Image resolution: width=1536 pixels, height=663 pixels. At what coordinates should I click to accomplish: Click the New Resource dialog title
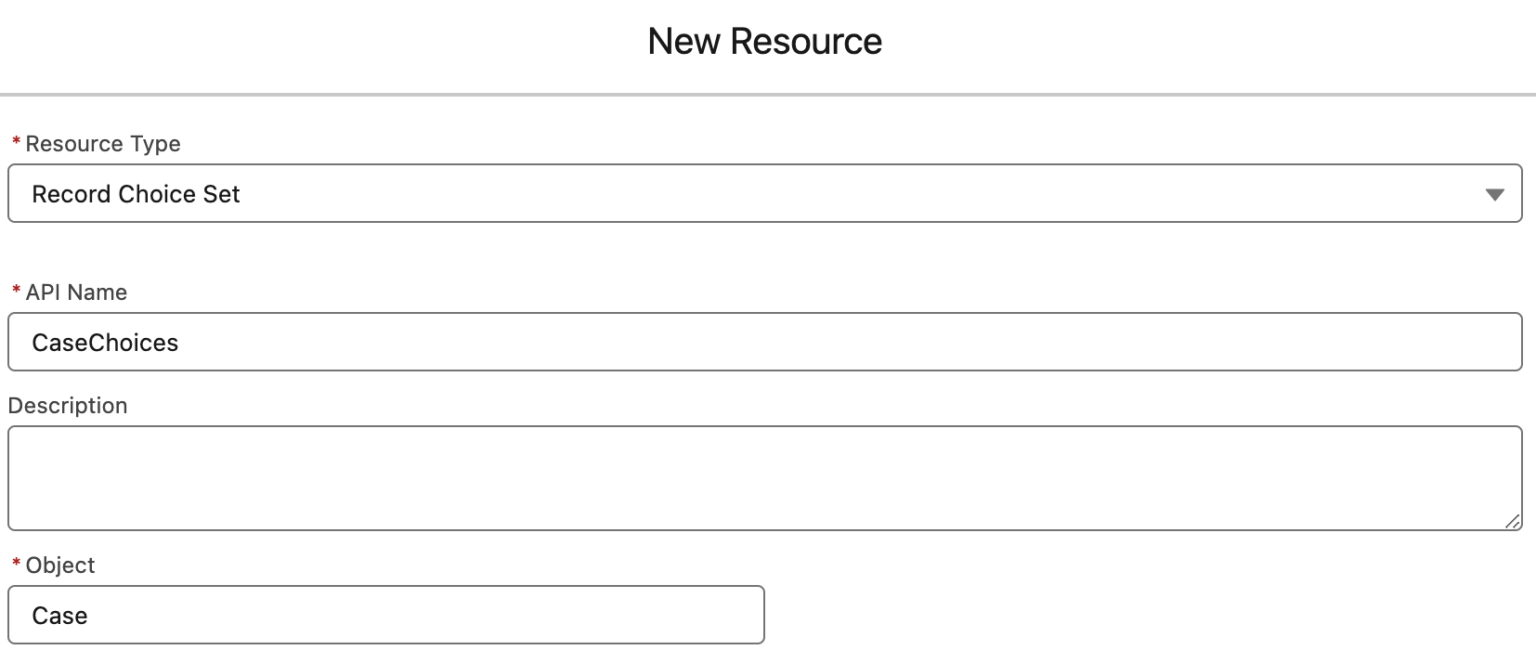click(x=767, y=42)
